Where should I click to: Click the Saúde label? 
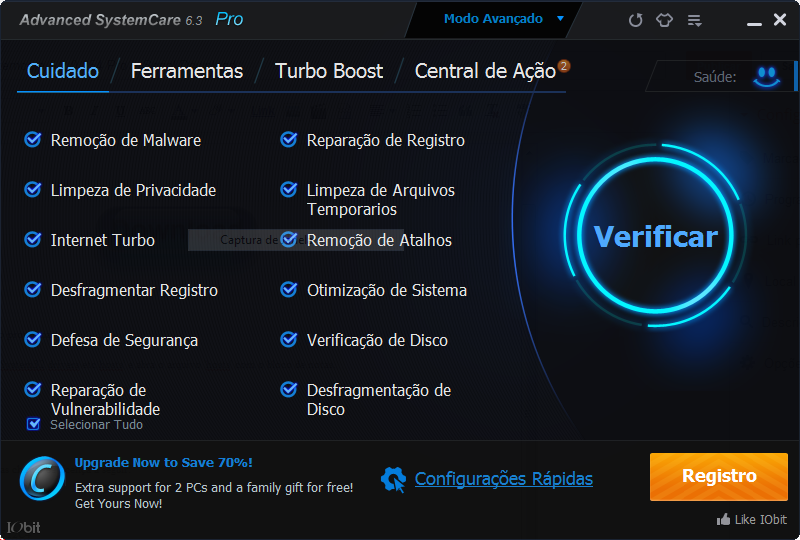pyautogui.click(x=715, y=77)
